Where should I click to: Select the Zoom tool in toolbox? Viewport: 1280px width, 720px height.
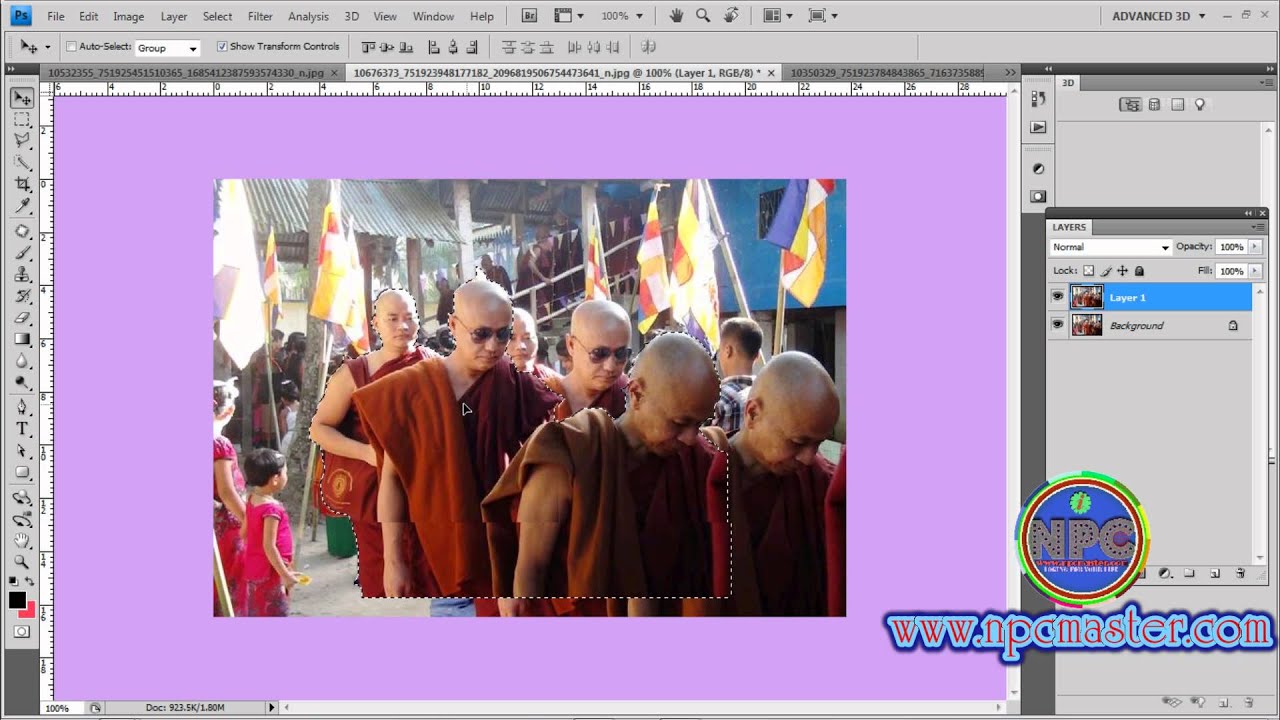22,562
